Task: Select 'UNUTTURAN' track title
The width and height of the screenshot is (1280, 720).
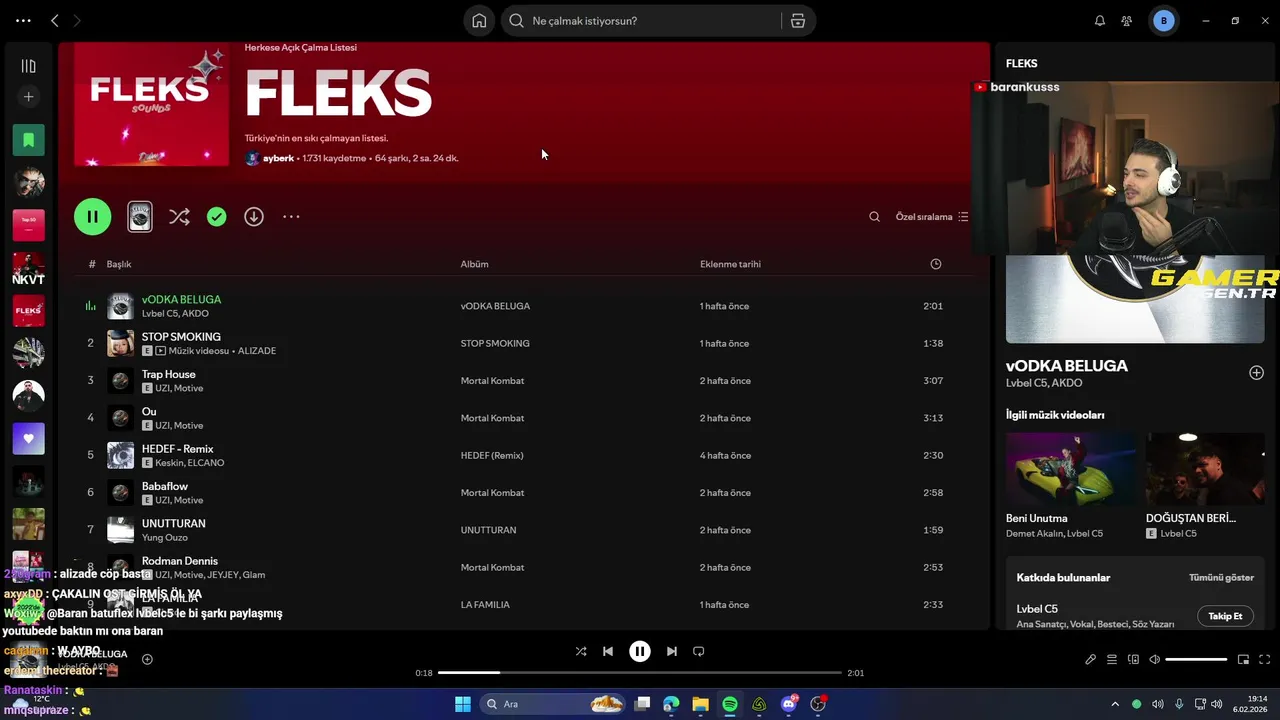Action: 173,523
